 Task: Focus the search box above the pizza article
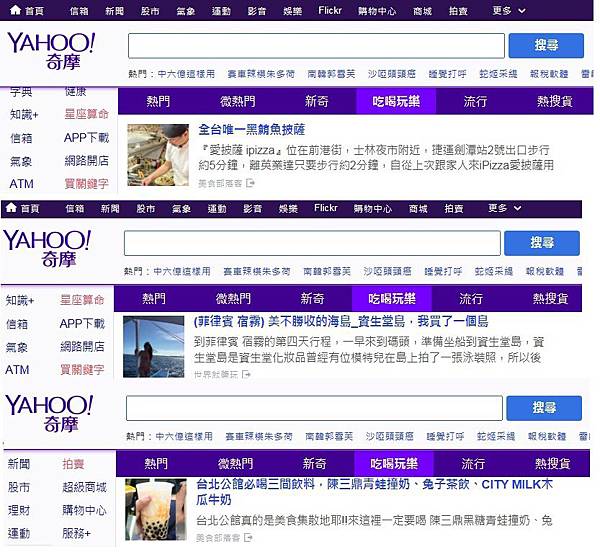(x=316, y=46)
